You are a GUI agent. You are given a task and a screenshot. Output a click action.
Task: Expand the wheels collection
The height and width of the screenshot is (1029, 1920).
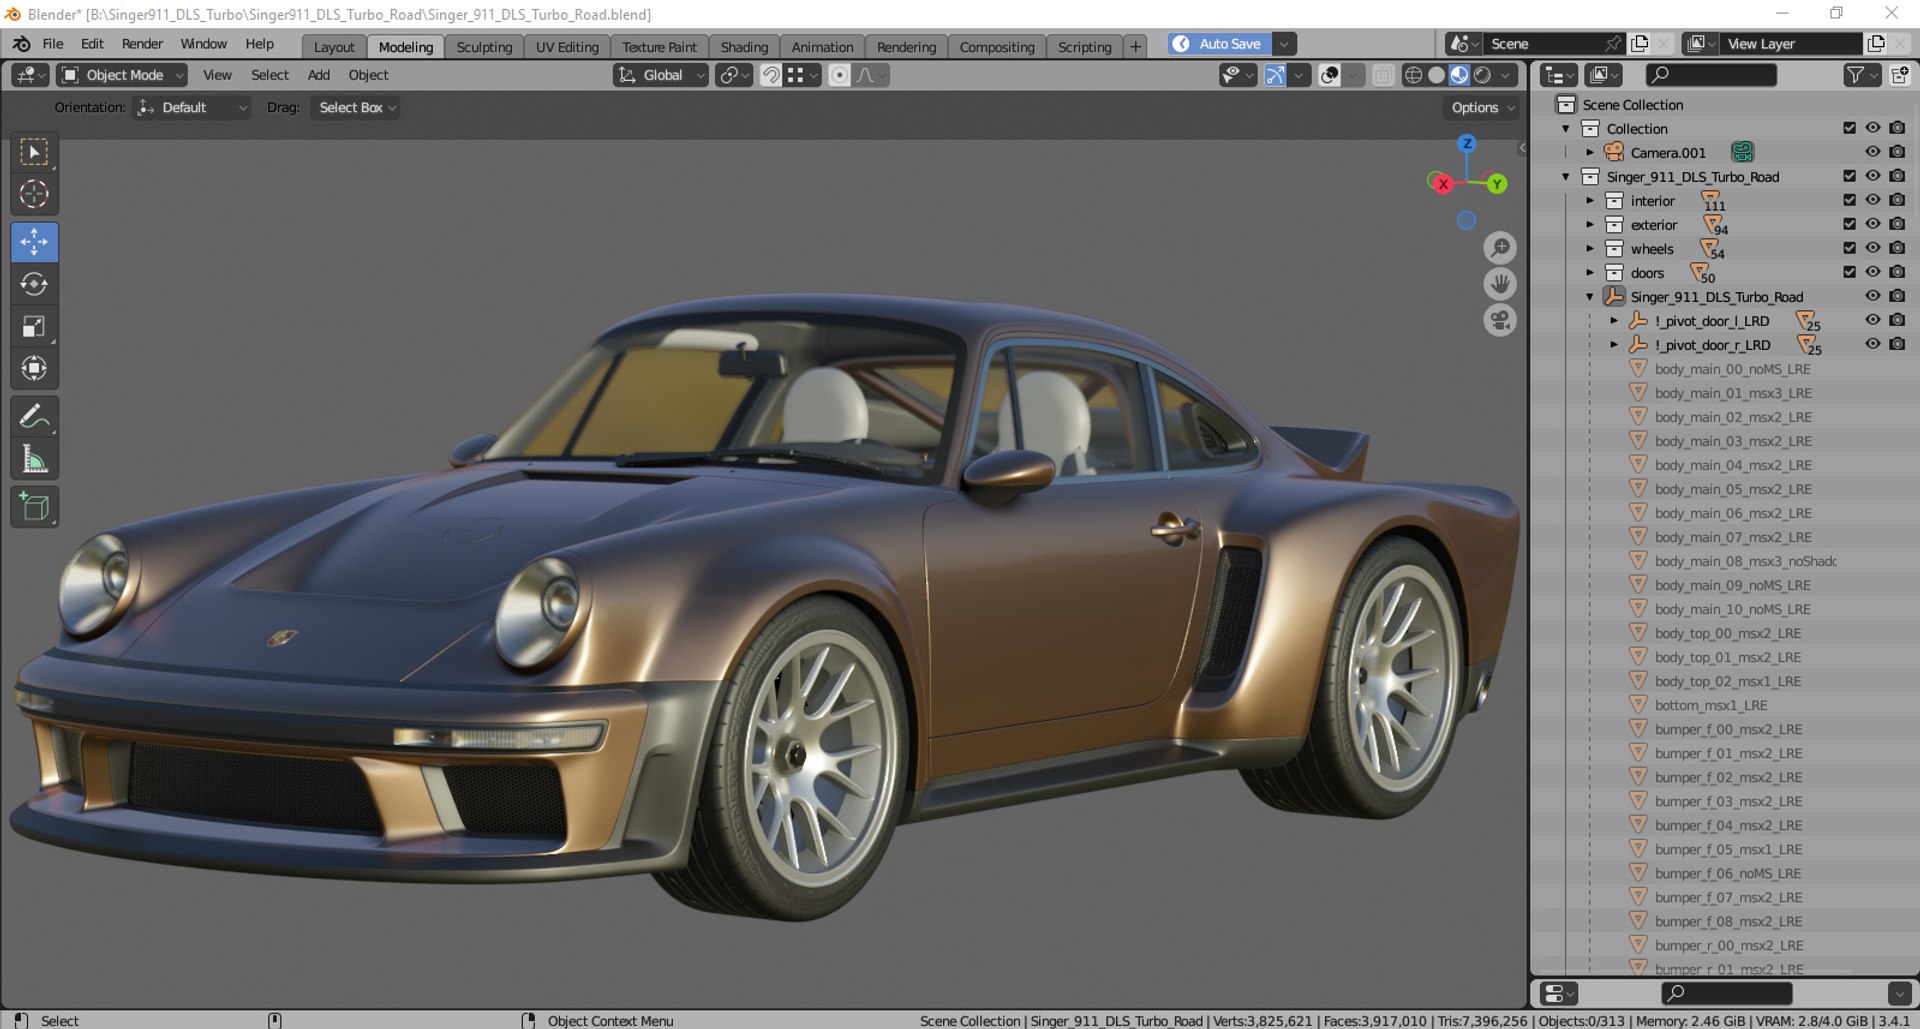tap(1590, 248)
